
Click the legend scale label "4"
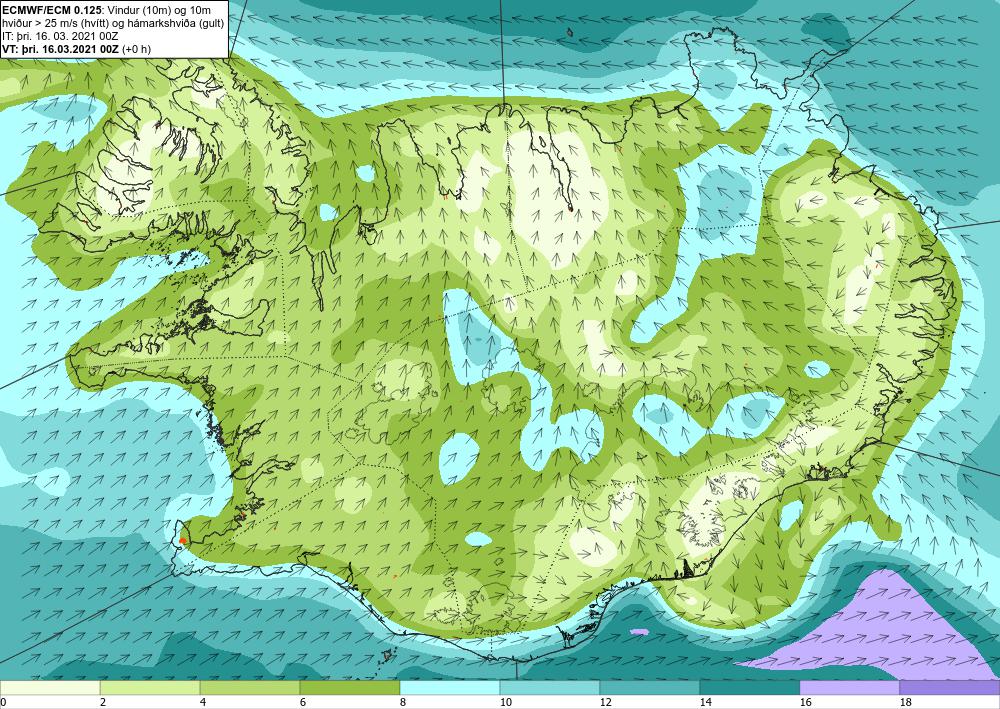[x=203, y=703]
